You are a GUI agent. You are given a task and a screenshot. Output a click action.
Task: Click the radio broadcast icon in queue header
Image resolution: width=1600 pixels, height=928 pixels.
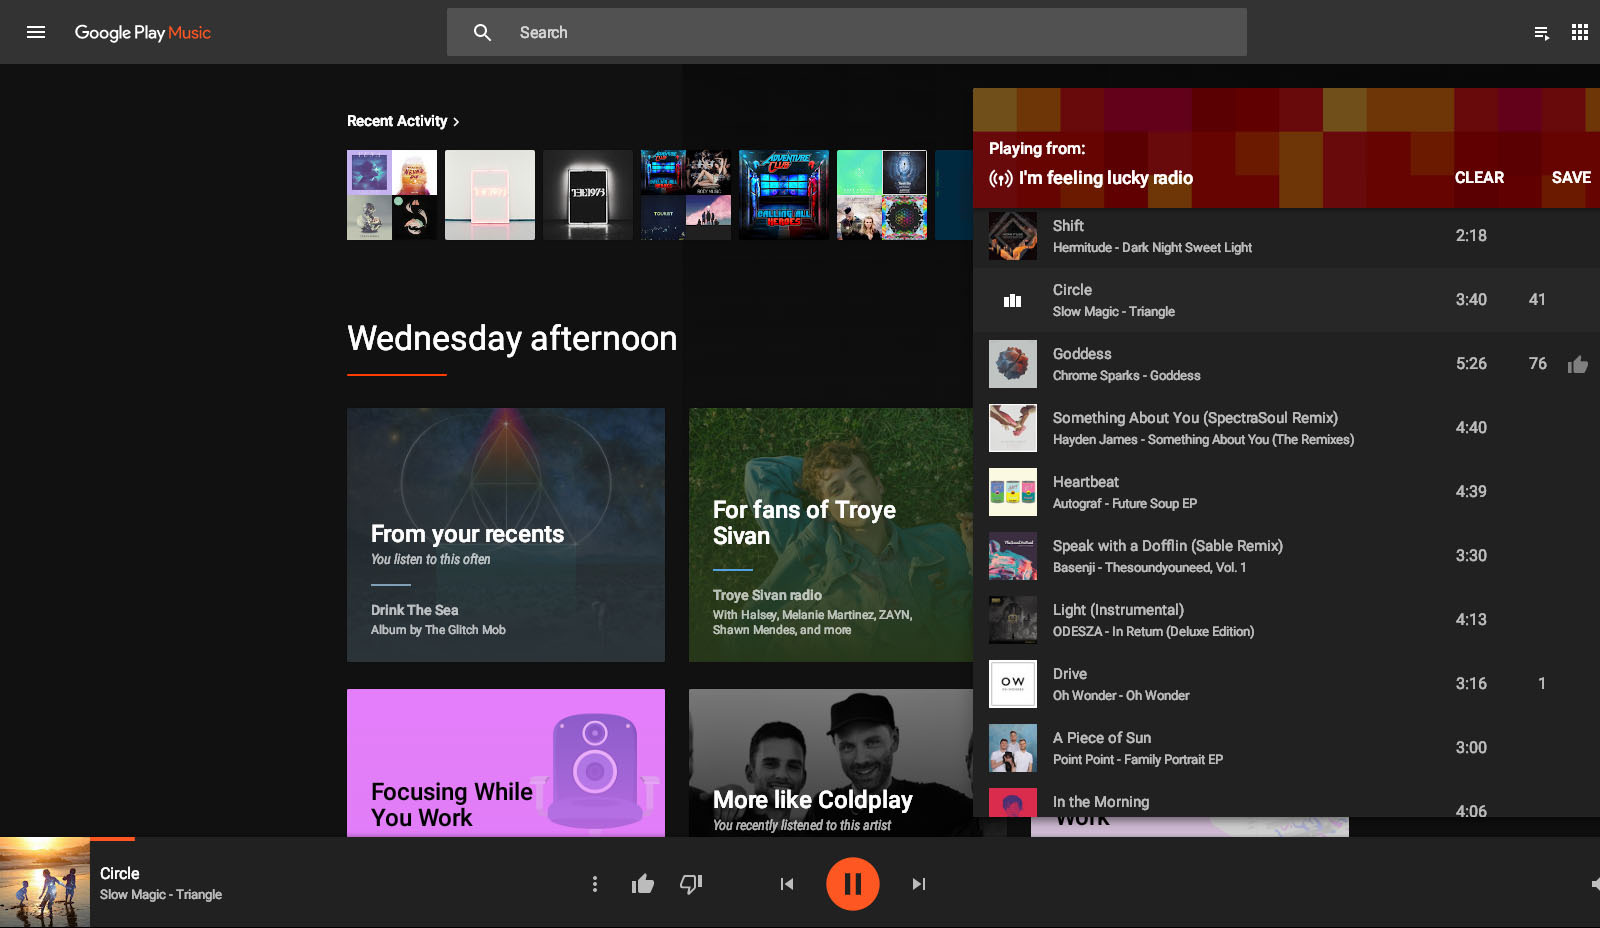pos(1001,179)
